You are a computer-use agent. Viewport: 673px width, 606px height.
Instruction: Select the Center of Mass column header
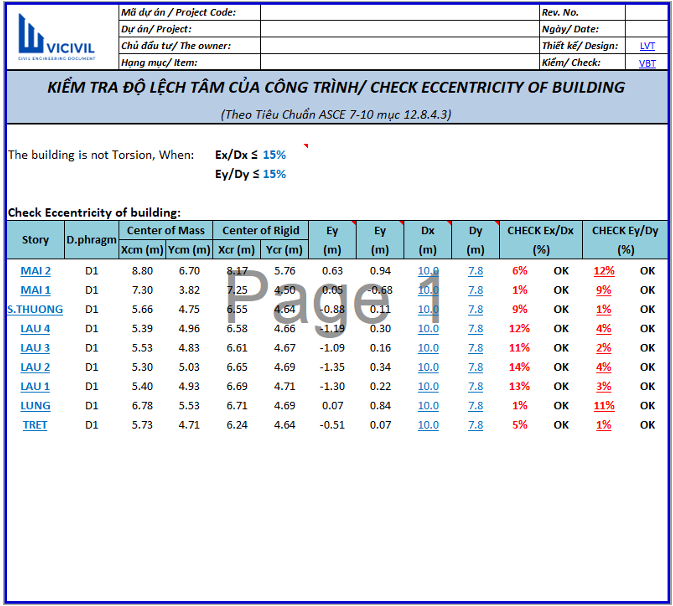pos(165,231)
